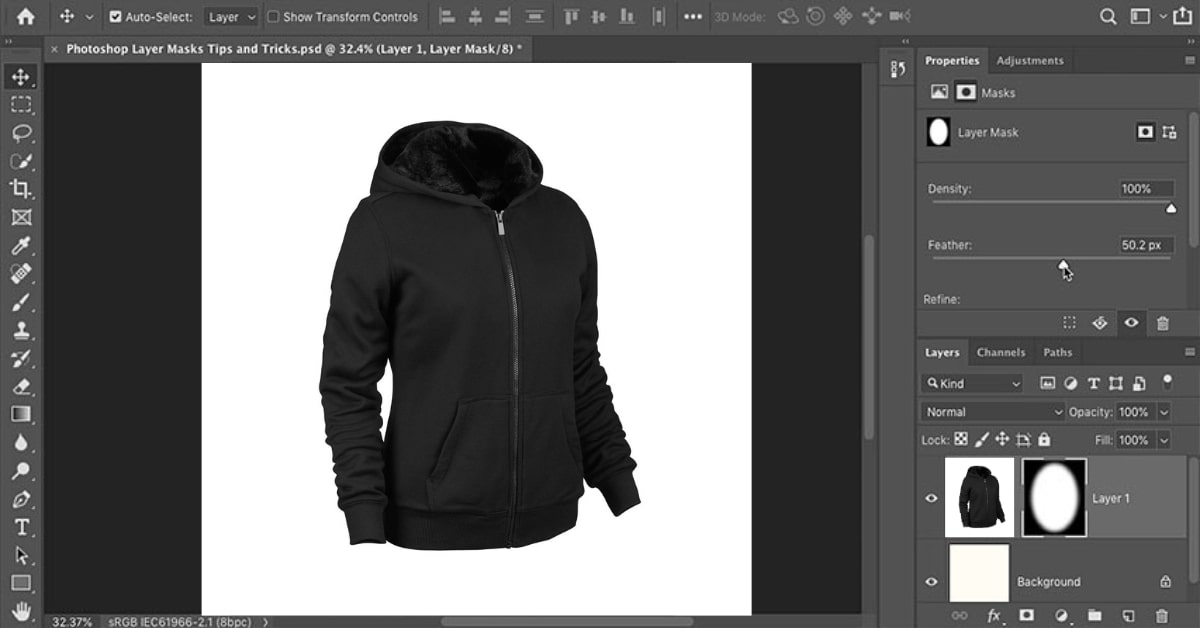The image size is (1200, 628).
Task: Select the Rectangular Marquee tool
Action: [21, 104]
